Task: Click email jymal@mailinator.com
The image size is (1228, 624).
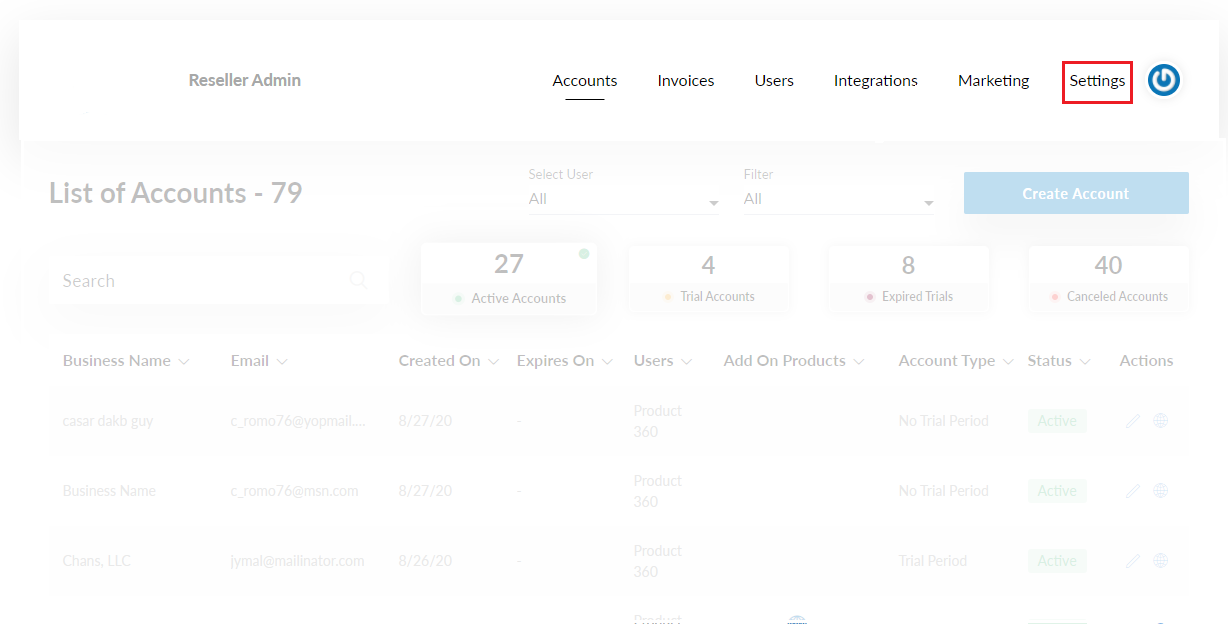Action: point(297,561)
